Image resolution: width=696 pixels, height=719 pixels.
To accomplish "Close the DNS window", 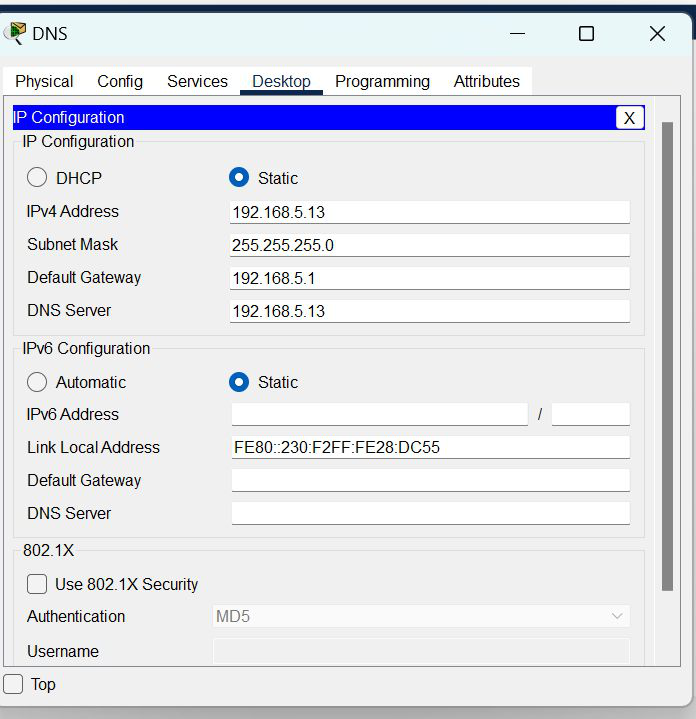I will click(x=657, y=34).
